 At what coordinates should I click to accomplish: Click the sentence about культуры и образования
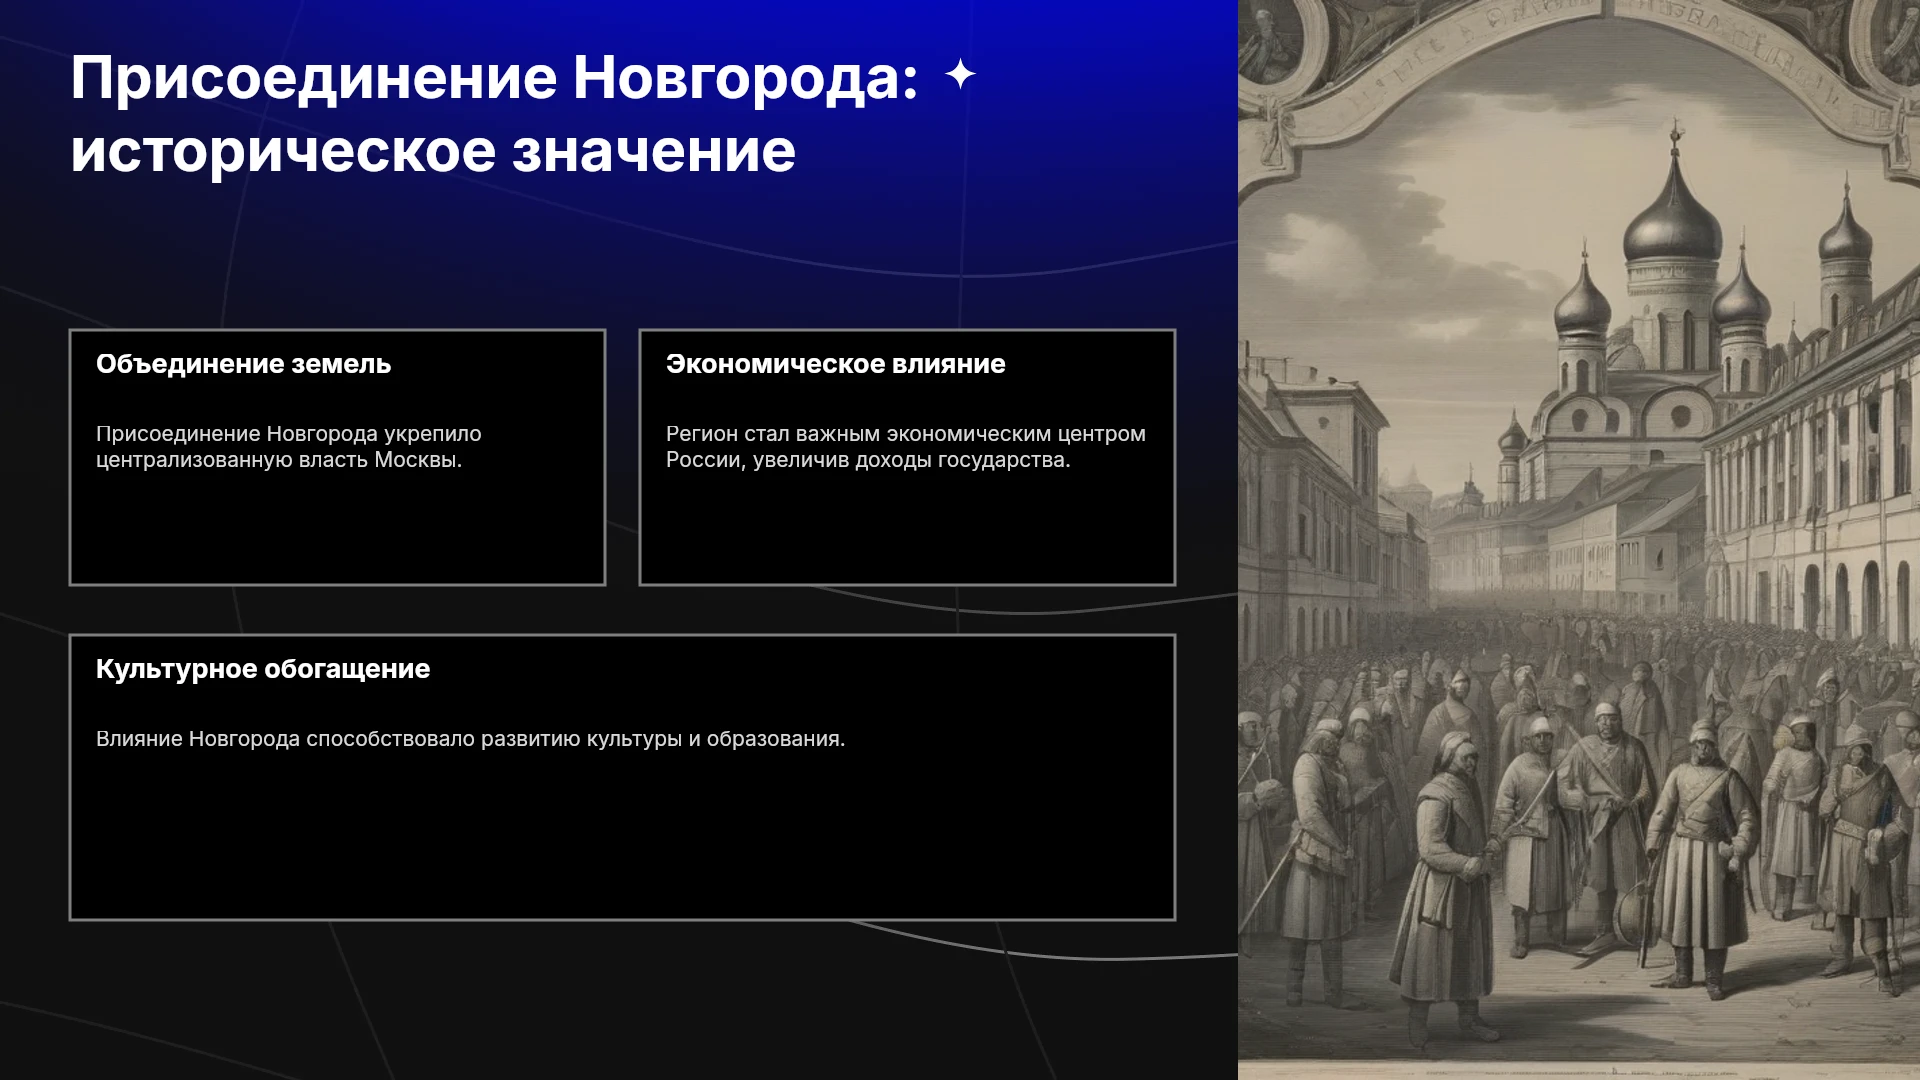(470, 739)
